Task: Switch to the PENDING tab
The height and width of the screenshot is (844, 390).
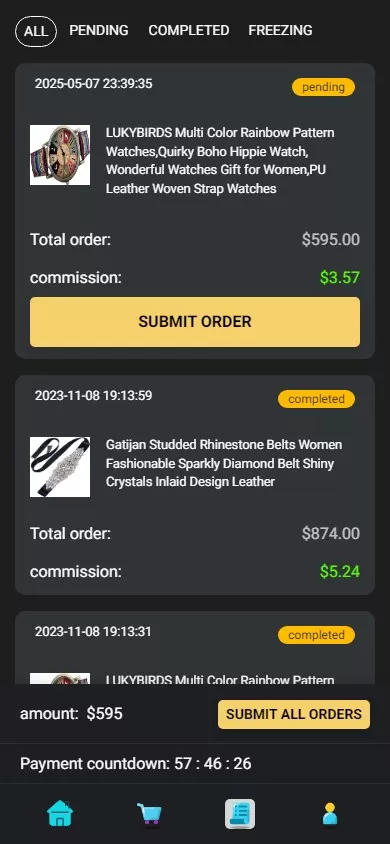Action: (99, 31)
